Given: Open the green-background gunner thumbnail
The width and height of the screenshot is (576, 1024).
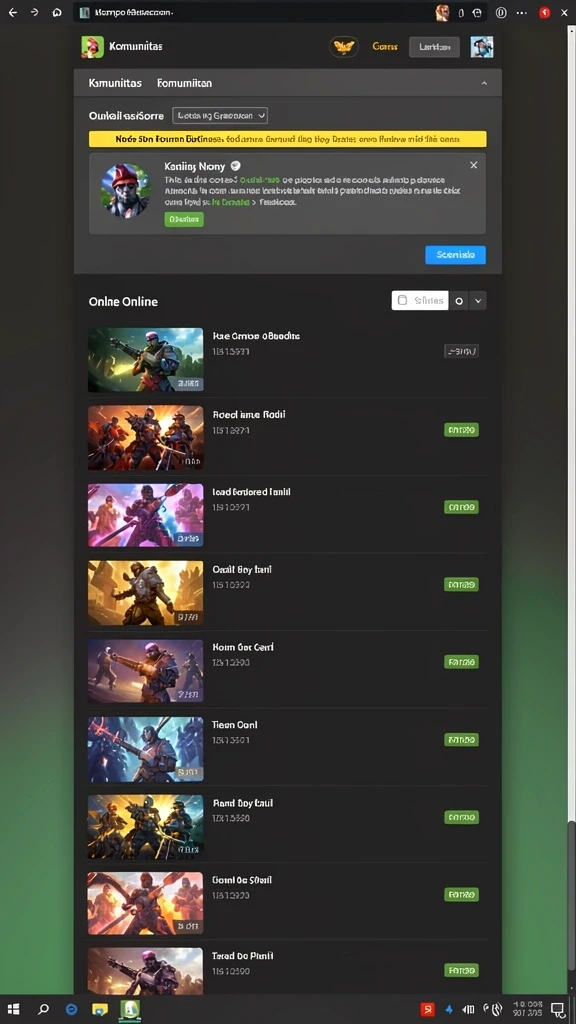Looking at the screenshot, I should click(146, 359).
